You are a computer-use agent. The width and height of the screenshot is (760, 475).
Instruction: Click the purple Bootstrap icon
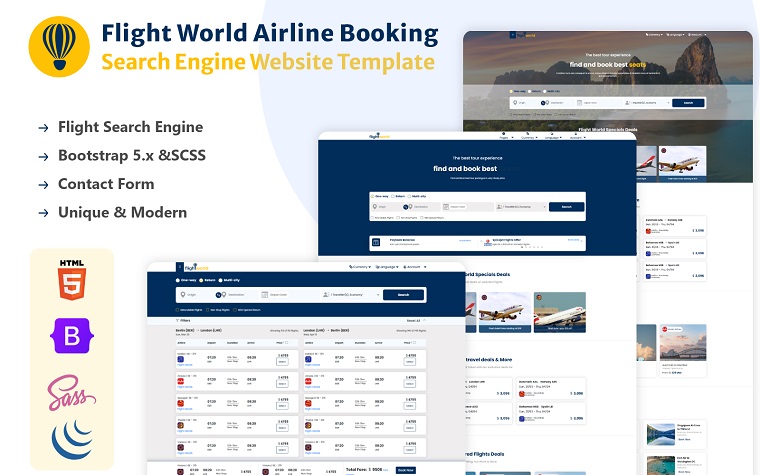pyautogui.click(x=72, y=336)
